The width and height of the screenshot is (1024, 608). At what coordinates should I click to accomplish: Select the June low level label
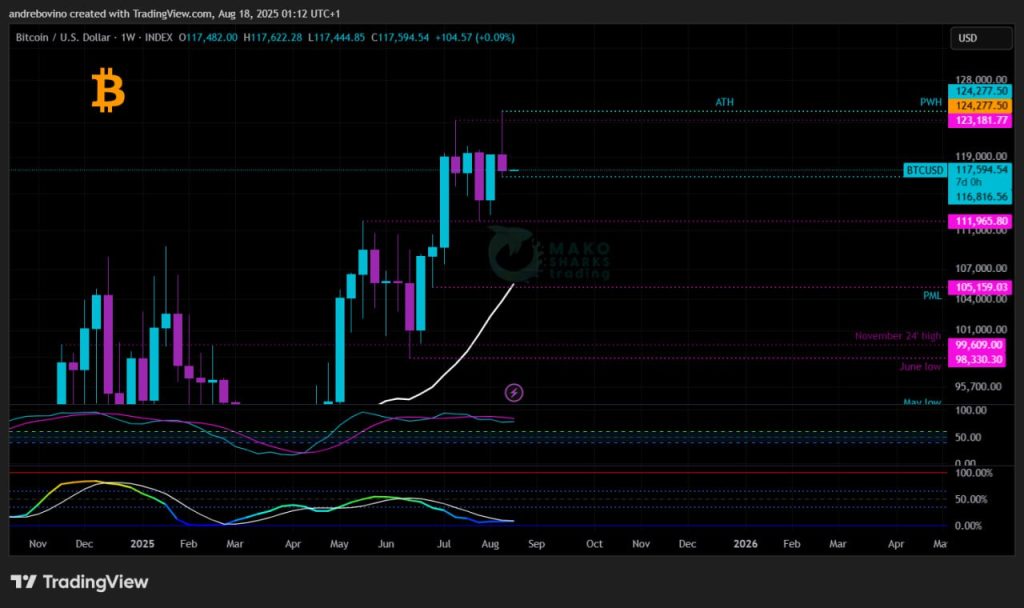click(920, 366)
